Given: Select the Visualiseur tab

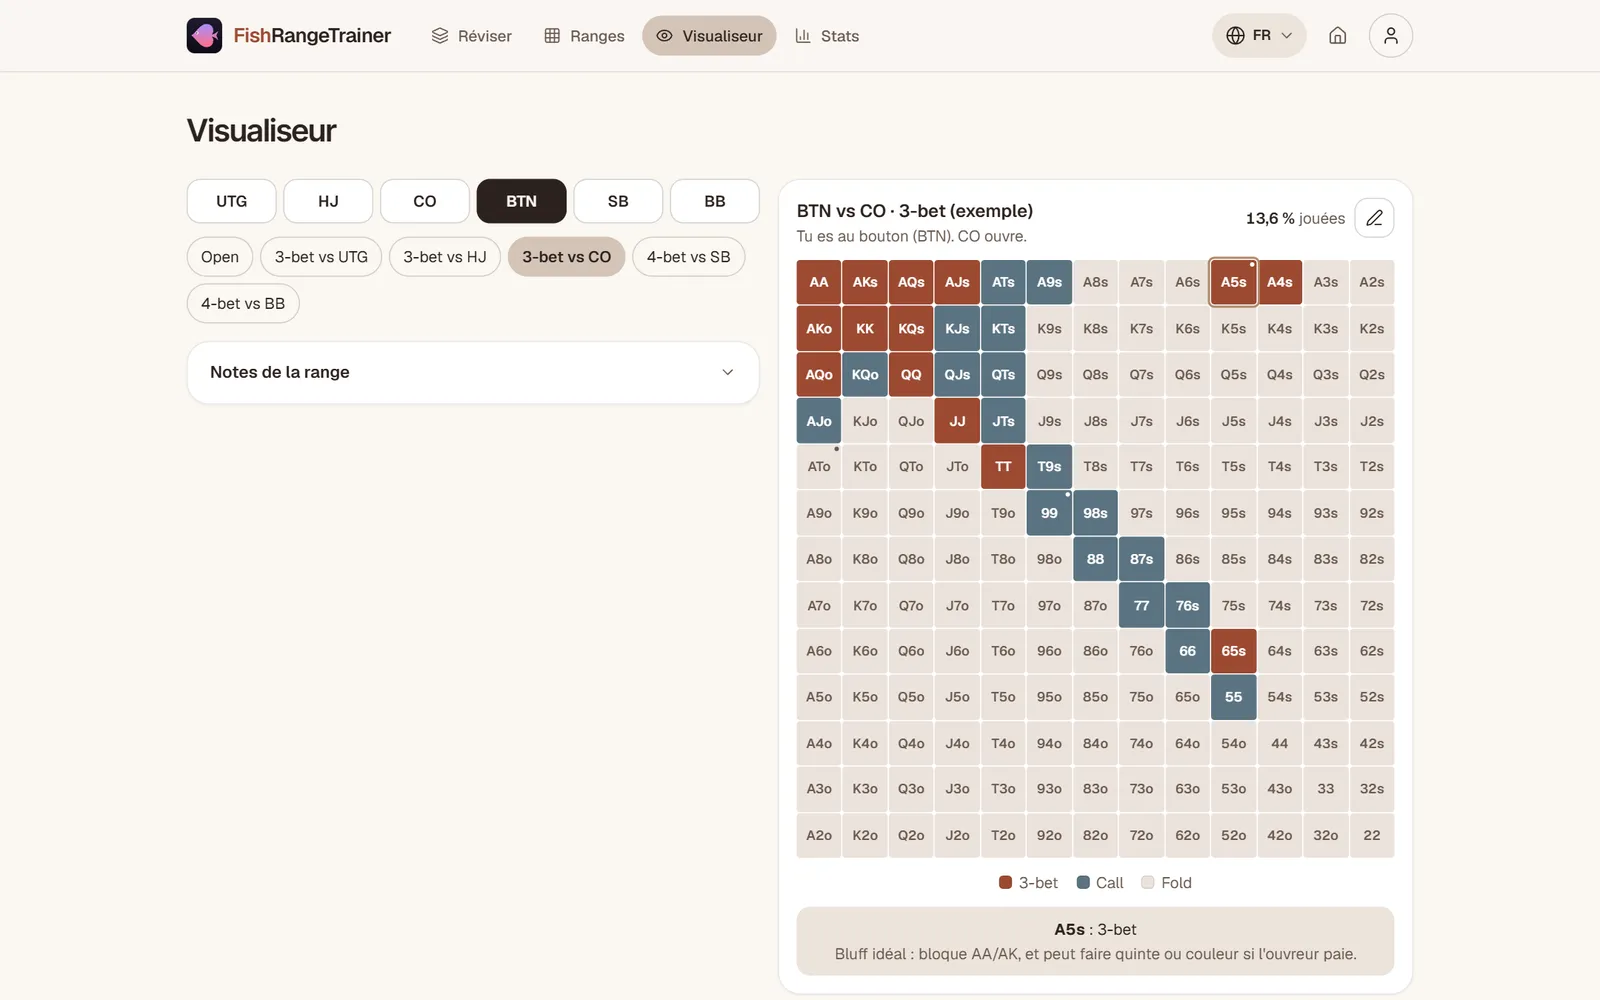Looking at the screenshot, I should pyautogui.click(x=709, y=36).
